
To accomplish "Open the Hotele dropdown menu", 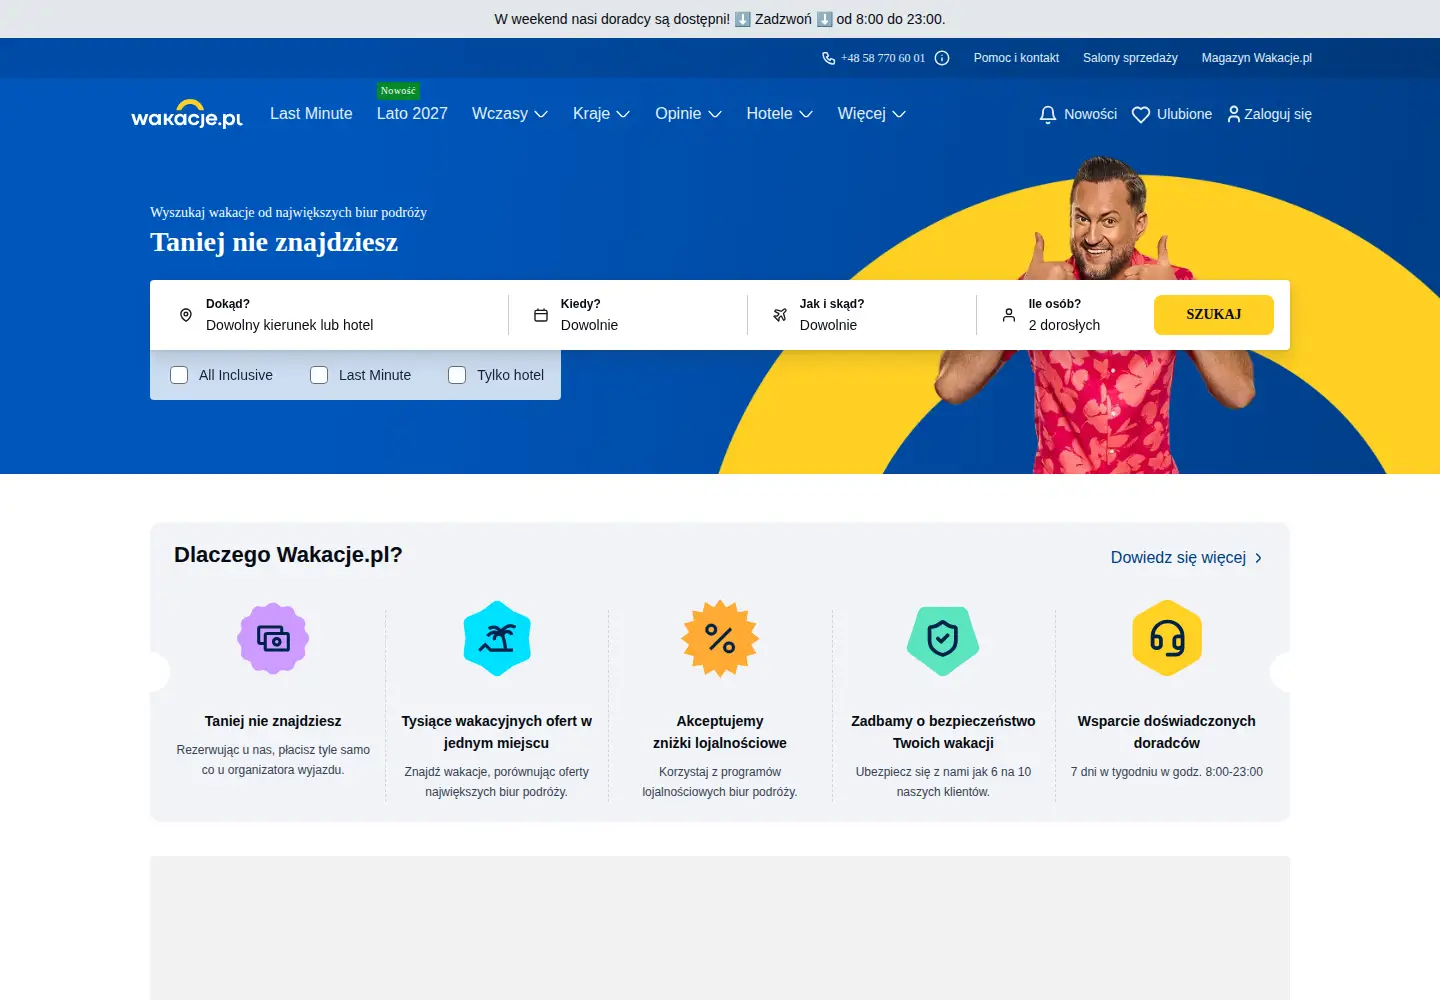I will (x=779, y=114).
